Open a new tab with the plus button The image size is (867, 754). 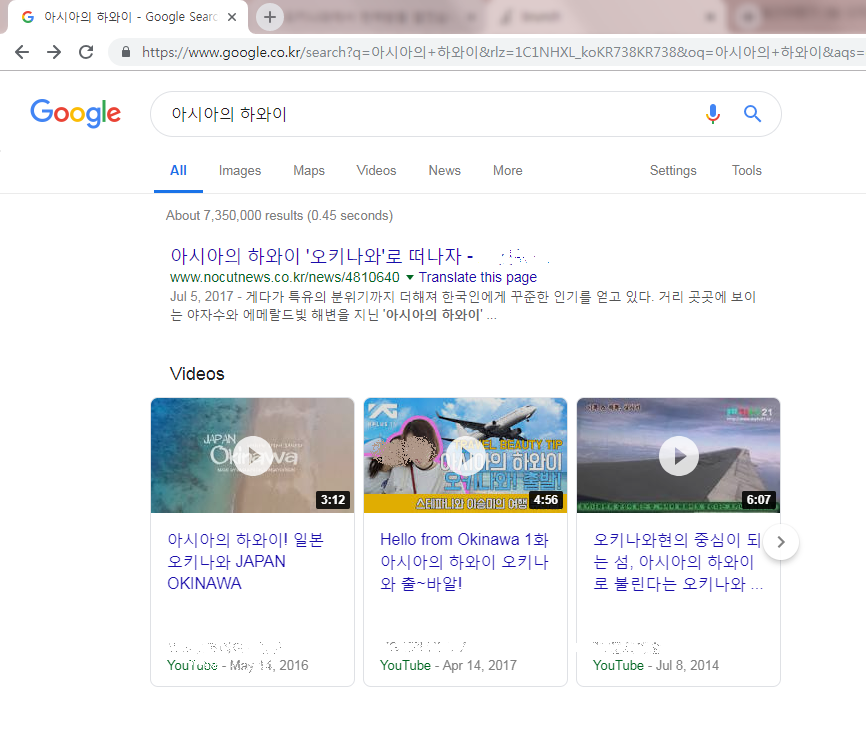pyautogui.click(x=269, y=17)
